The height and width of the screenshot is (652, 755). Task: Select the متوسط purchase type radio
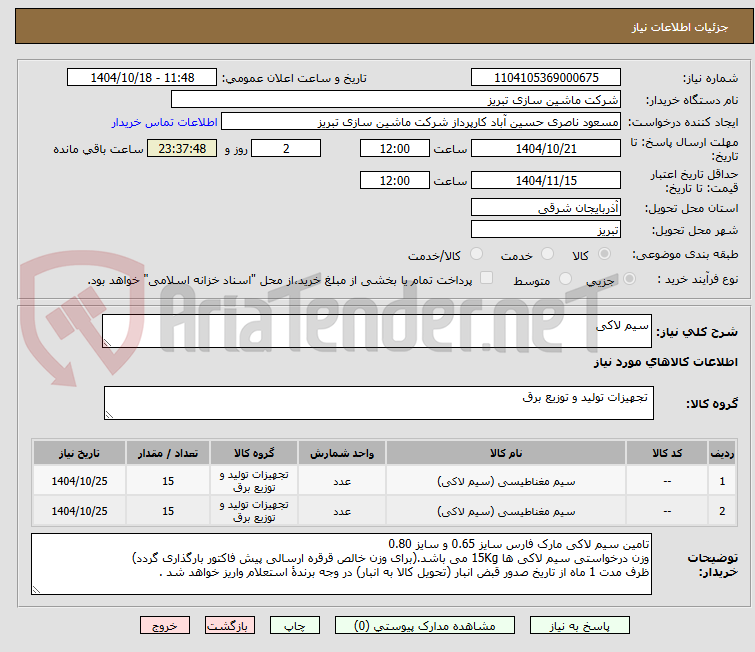click(565, 279)
